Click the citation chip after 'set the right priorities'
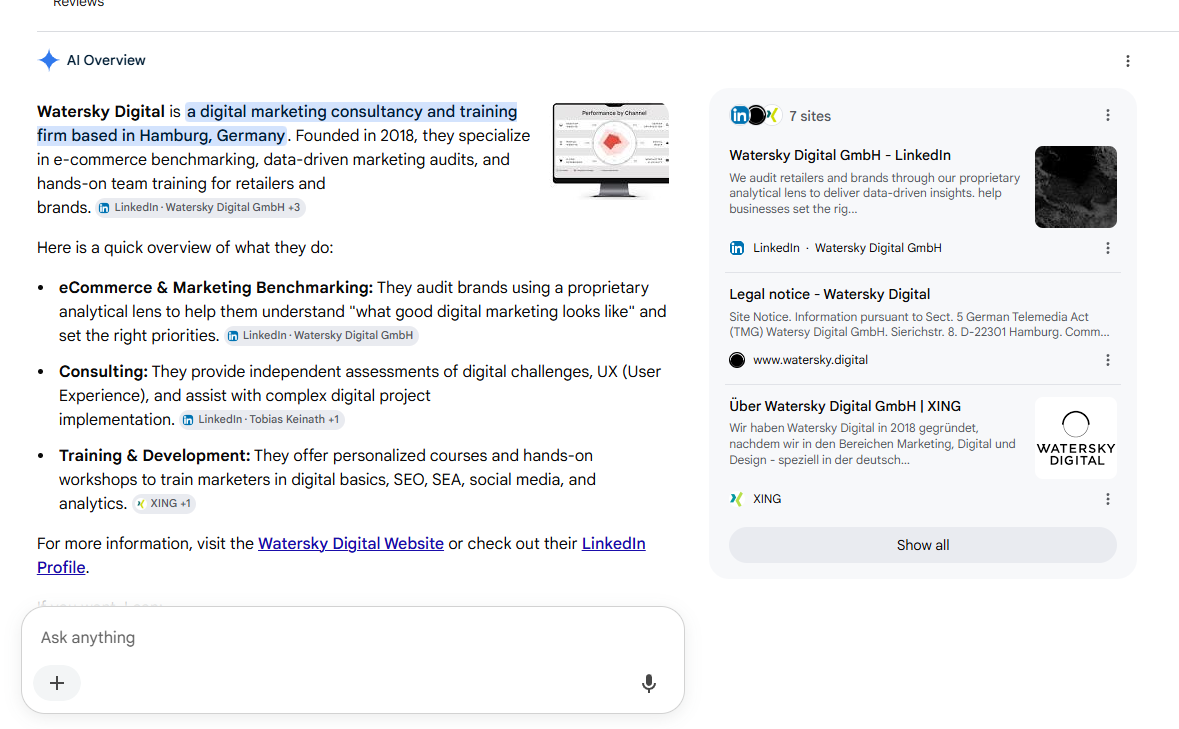Screen dimensions: 1179x729 [x=321, y=335]
